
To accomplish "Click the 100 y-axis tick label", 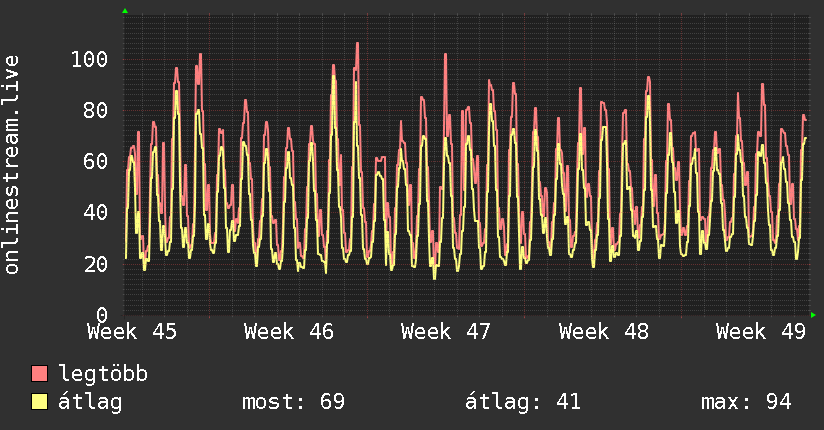I will pos(89,59).
